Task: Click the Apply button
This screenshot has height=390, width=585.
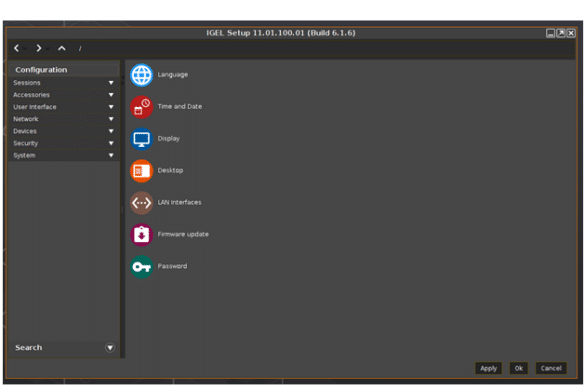Action: point(488,368)
